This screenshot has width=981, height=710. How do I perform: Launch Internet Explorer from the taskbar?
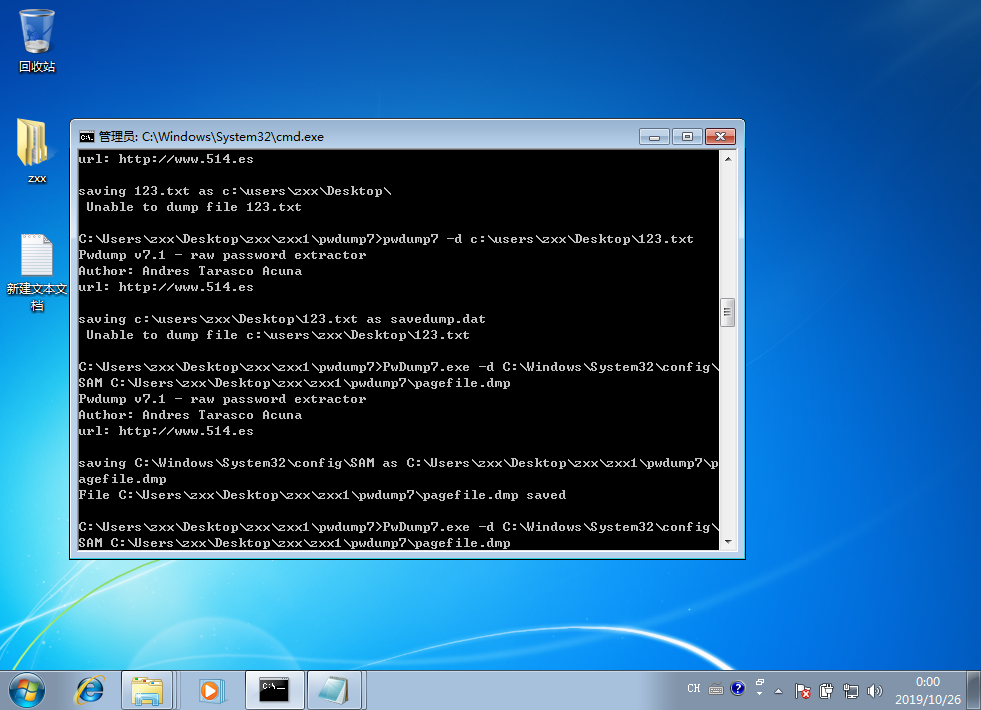pos(89,689)
